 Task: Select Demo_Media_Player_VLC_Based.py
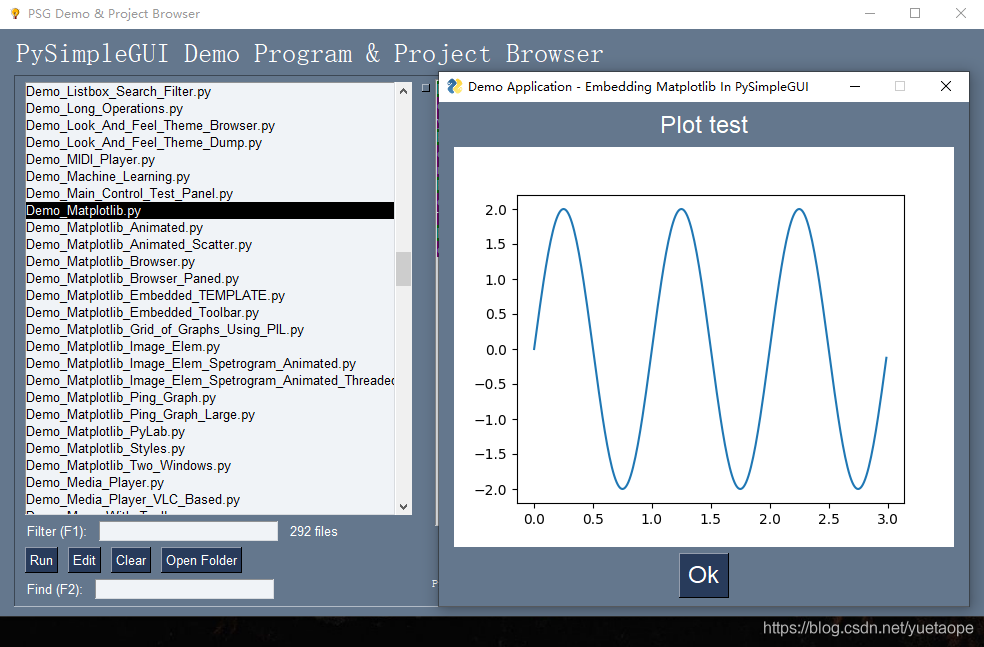point(210,499)
